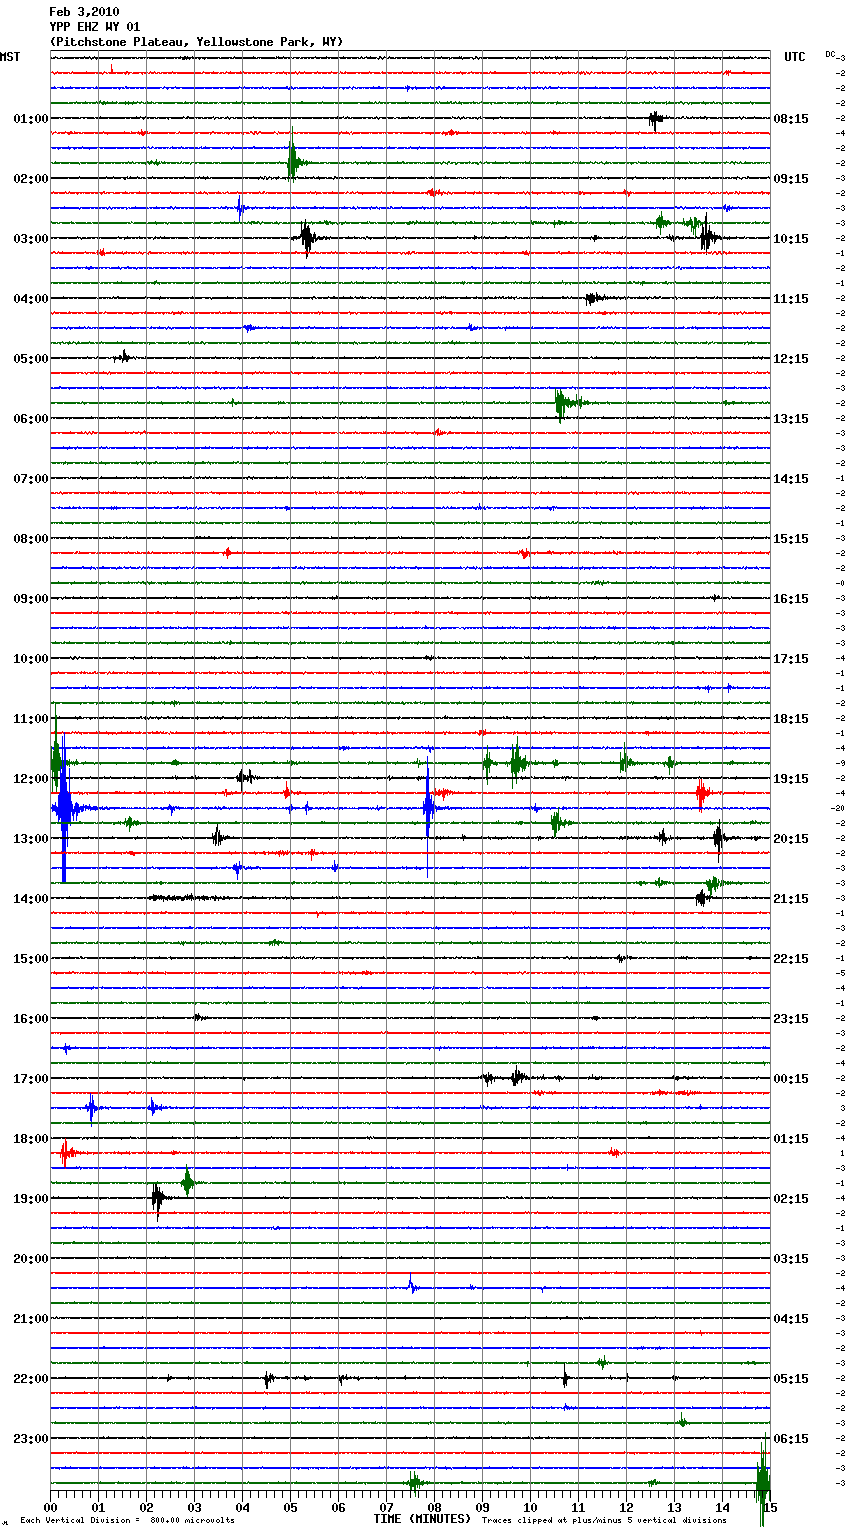Select the station code YPP EHZ WY 01
The width and height of the screenshot is (850, 1534).
95,27
